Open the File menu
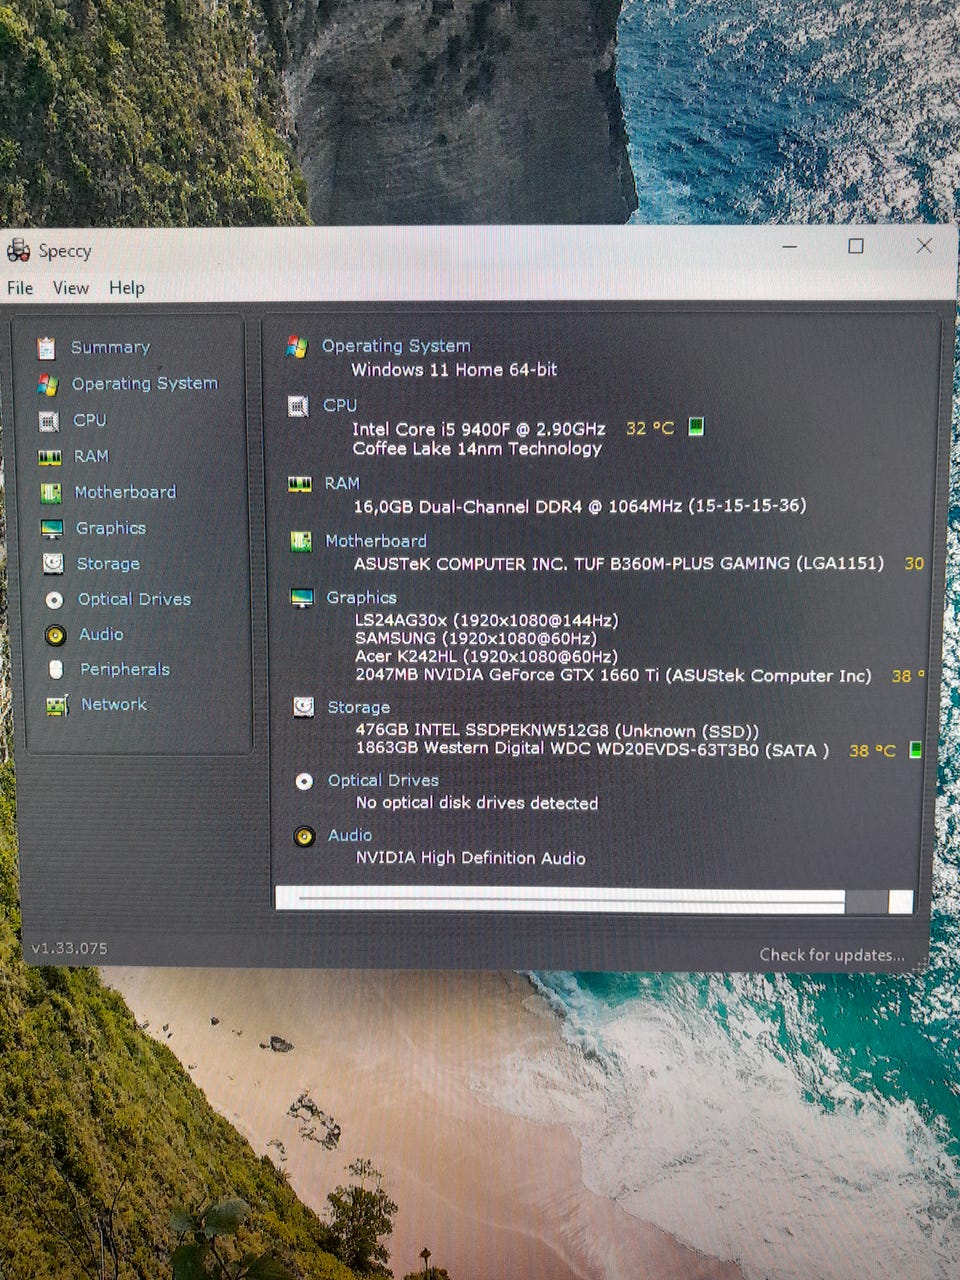 click(20, 288)
